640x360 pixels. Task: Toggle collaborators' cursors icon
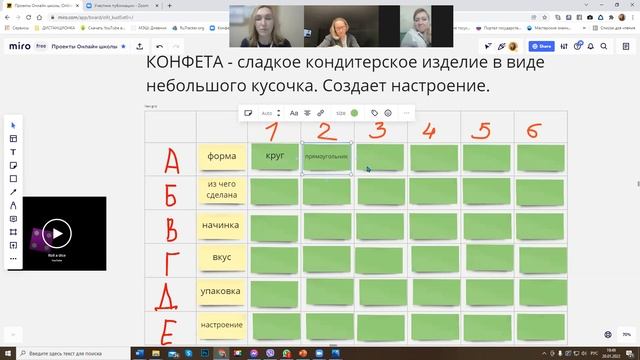click(488, 47)
